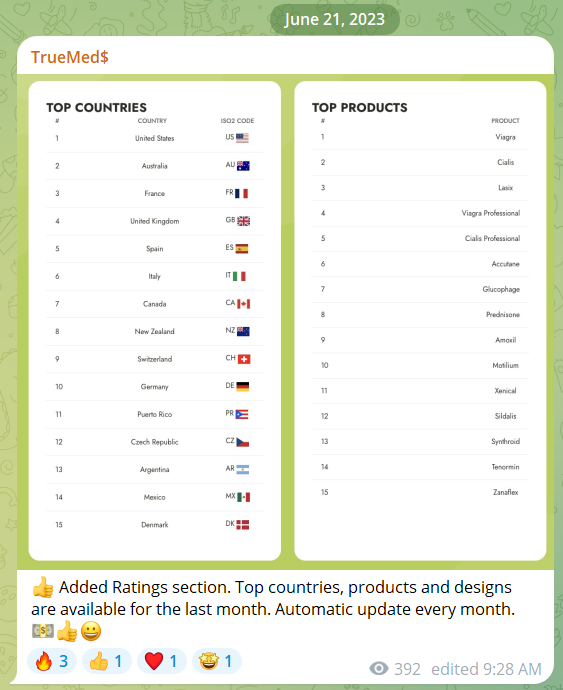Click the money emoji in message text
Viewport: 563px width, 690px height.
(43, 631)
